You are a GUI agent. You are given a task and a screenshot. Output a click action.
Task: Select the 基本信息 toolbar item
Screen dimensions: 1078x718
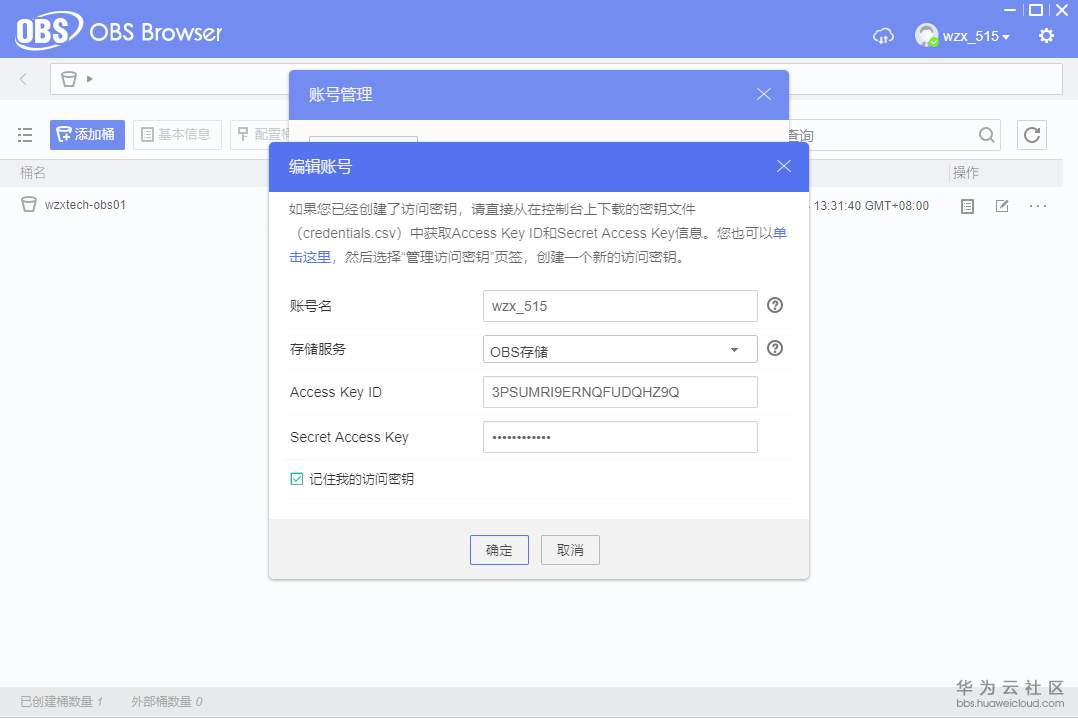pos(176,134)
